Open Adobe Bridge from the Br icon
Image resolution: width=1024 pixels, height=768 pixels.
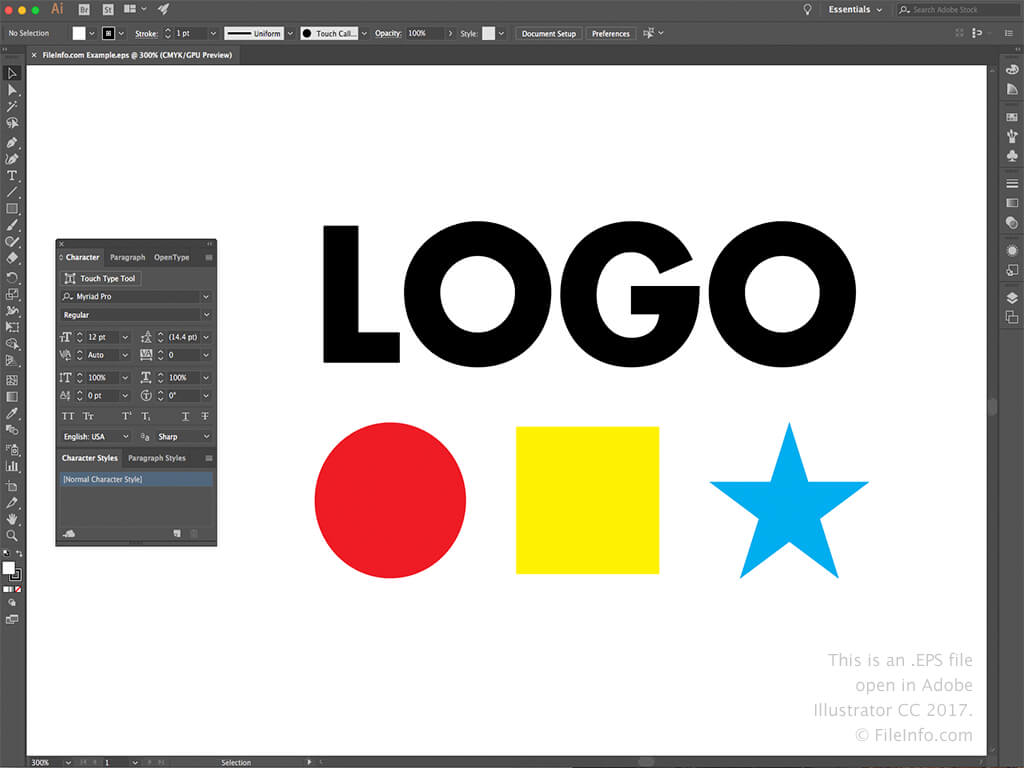coord(84,9)
